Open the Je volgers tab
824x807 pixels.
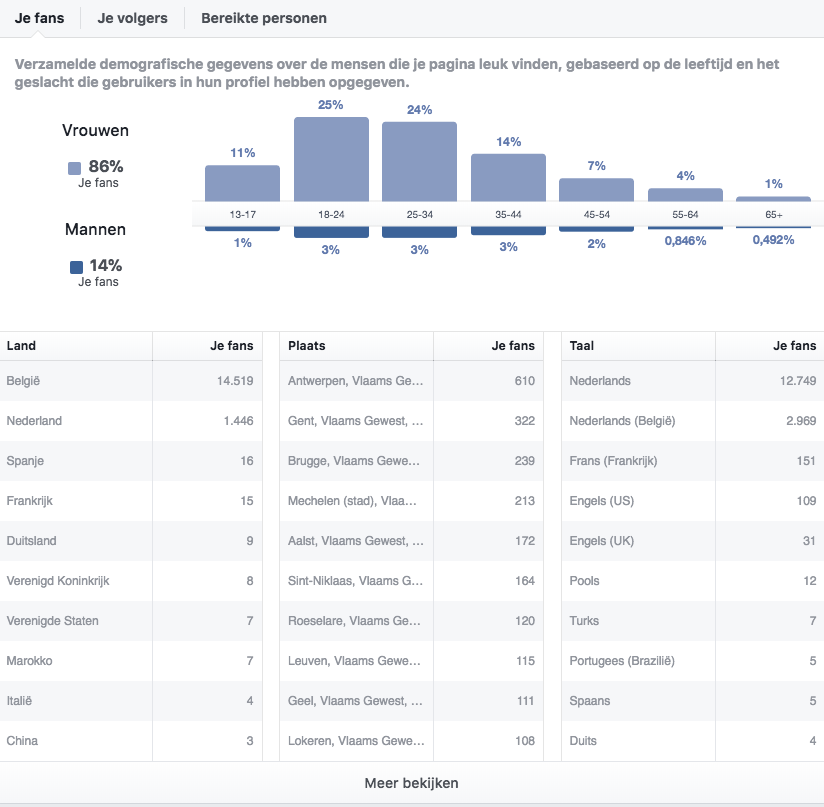[x=132, y=18]
